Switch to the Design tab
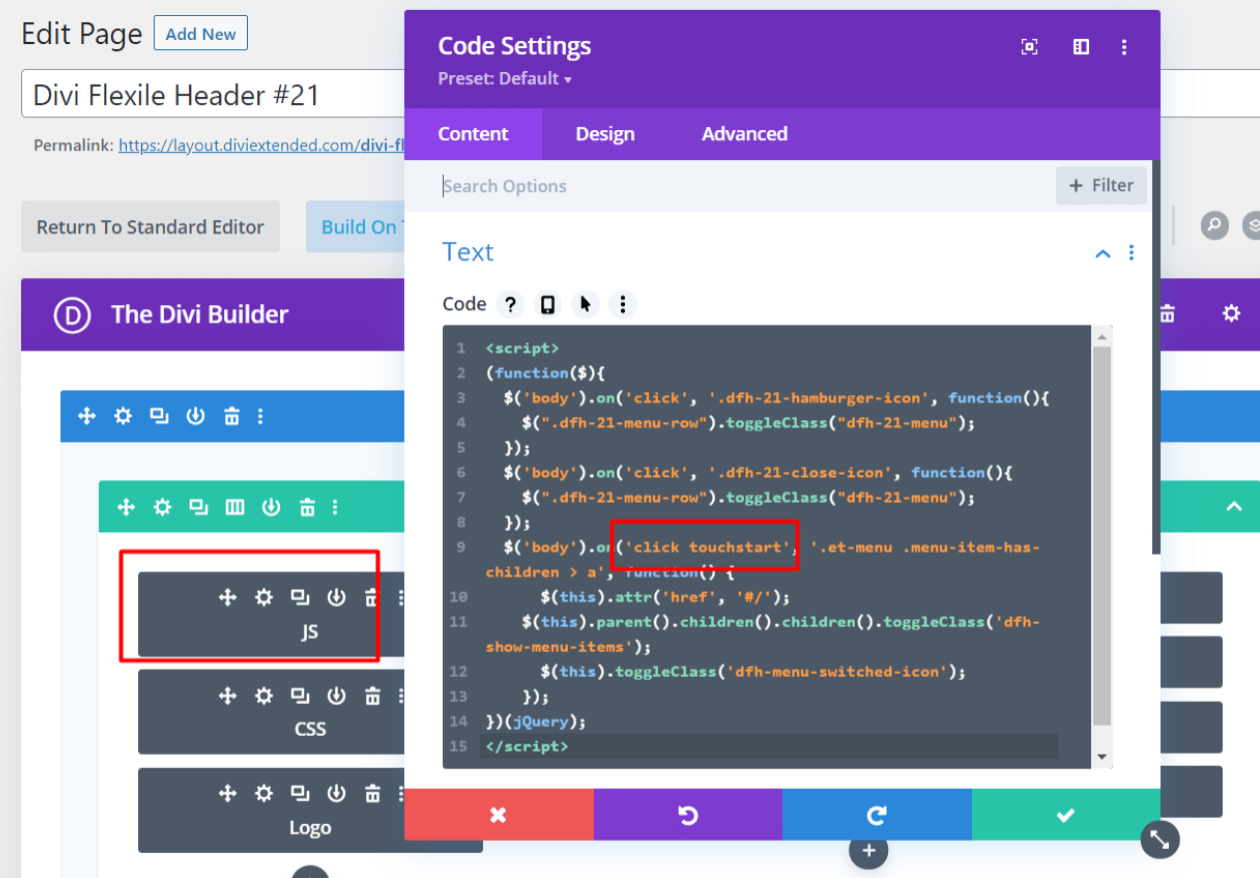 click(605, 133)
